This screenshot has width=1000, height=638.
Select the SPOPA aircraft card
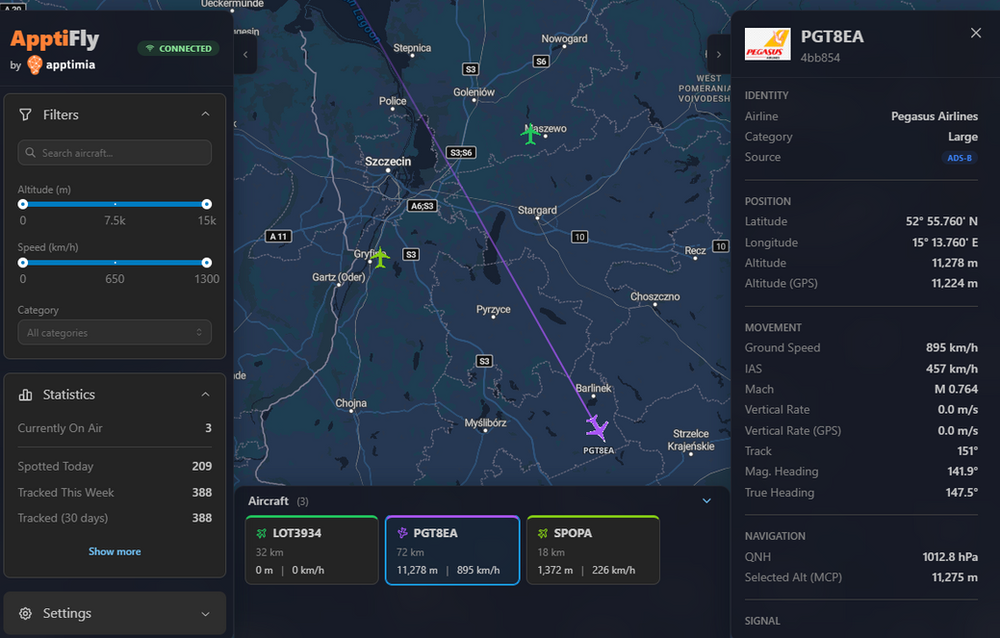click(593, 550)
